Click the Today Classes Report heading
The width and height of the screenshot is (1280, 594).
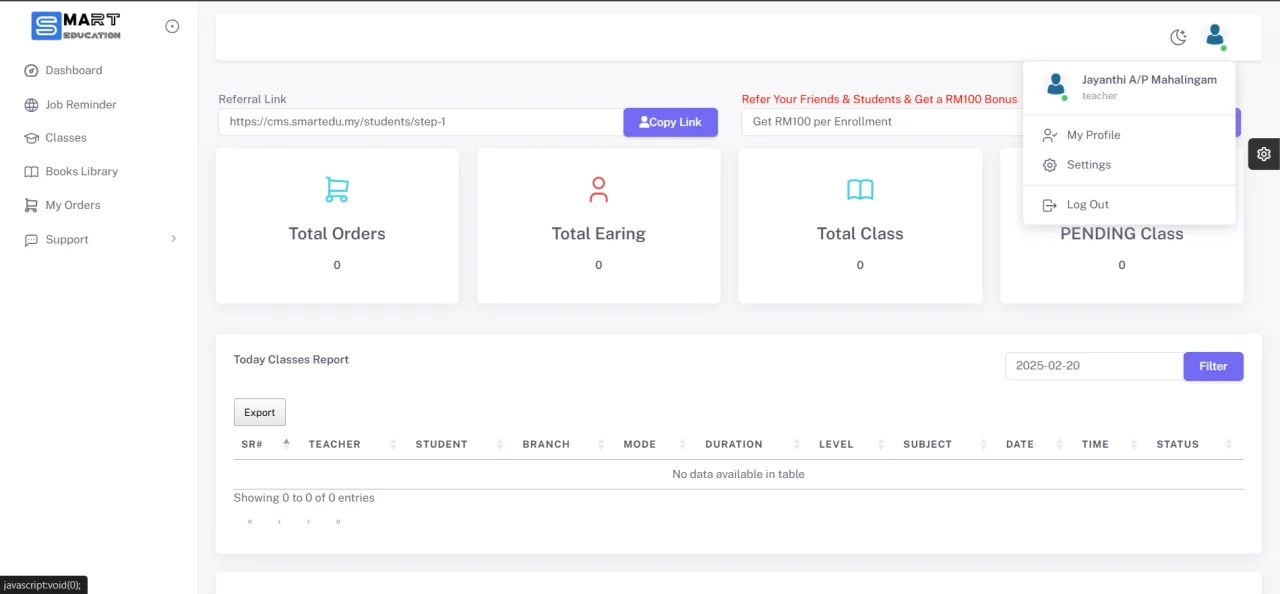tap(291, 360)
